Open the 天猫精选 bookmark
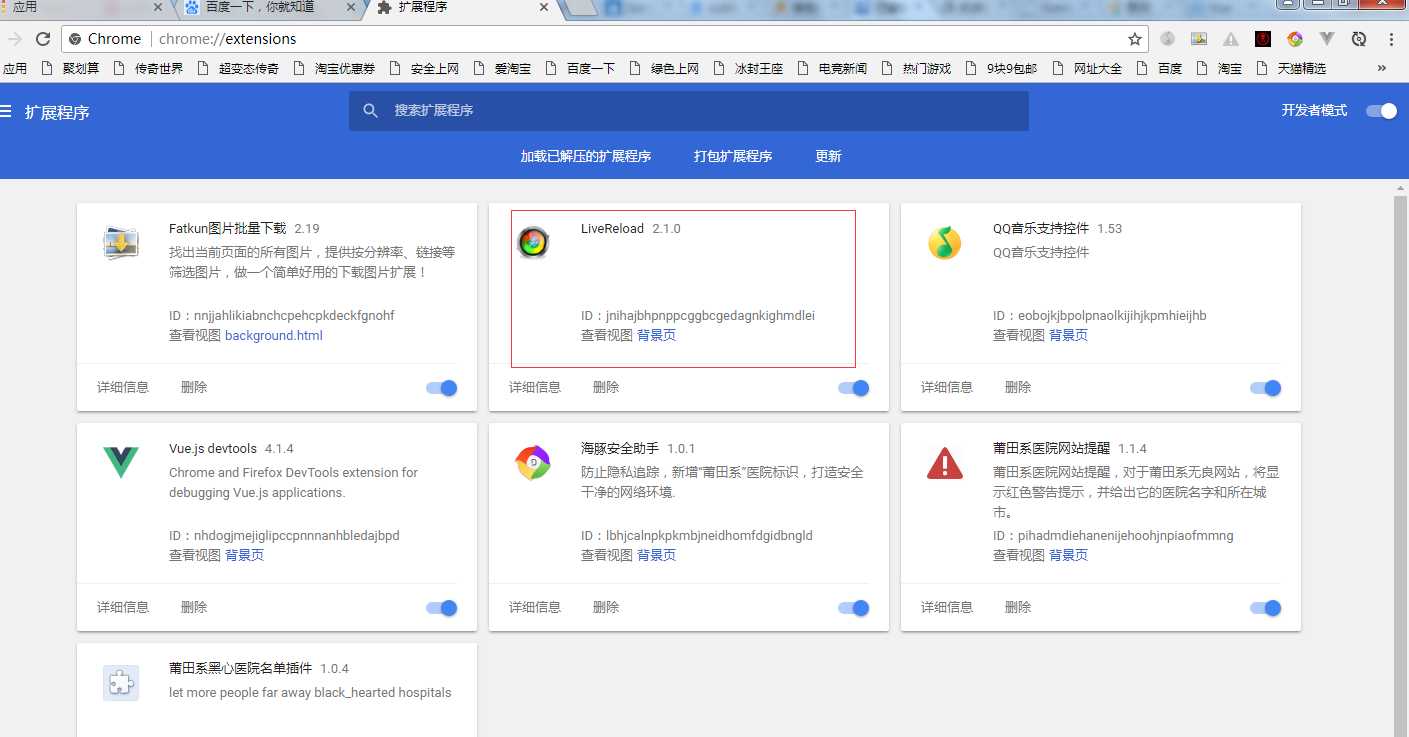1409x737 pixels. (x=1290, y=69)
